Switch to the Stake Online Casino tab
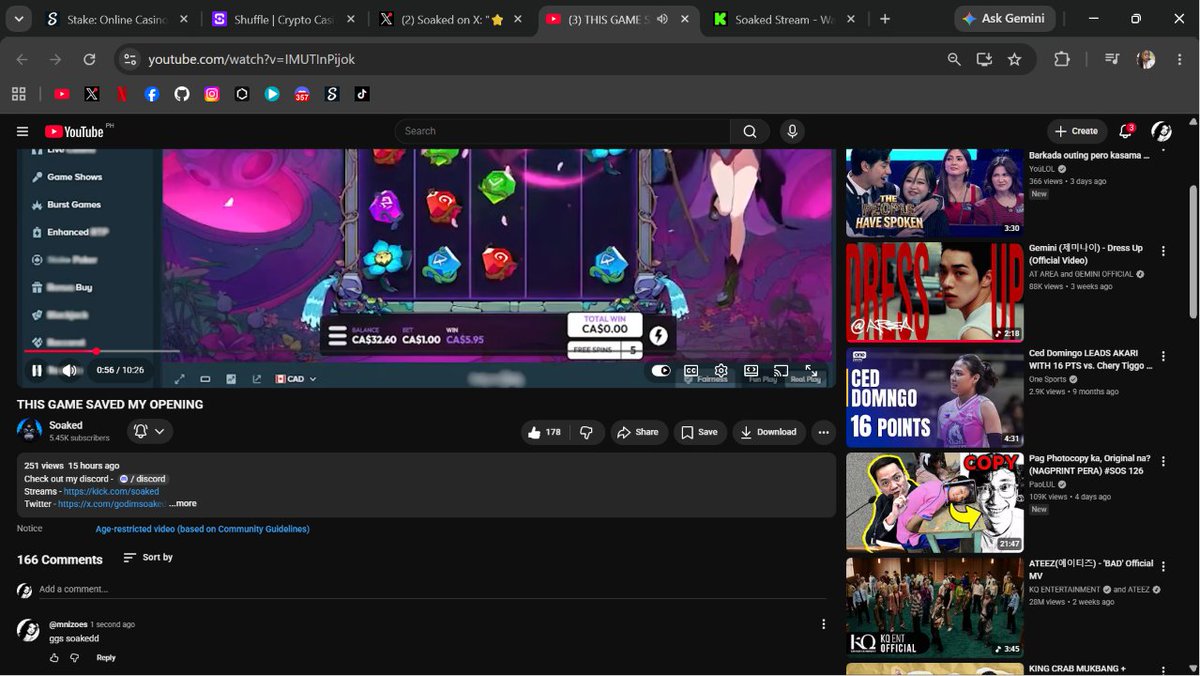 118,19
